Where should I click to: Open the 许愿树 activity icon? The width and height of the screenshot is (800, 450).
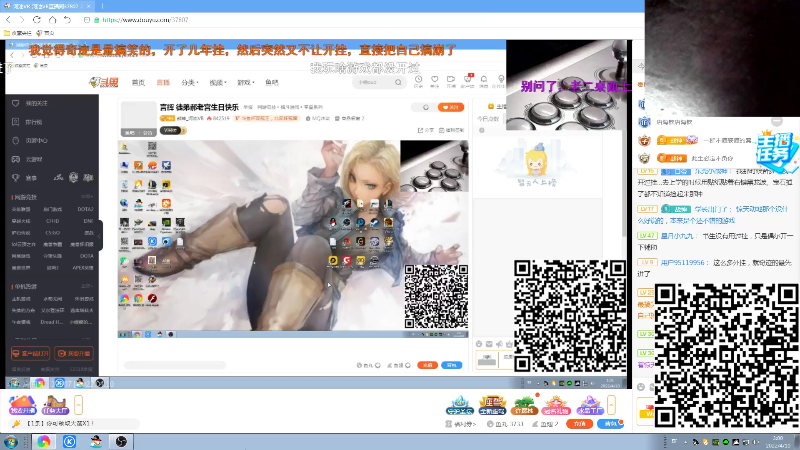[x=524, y=405]
